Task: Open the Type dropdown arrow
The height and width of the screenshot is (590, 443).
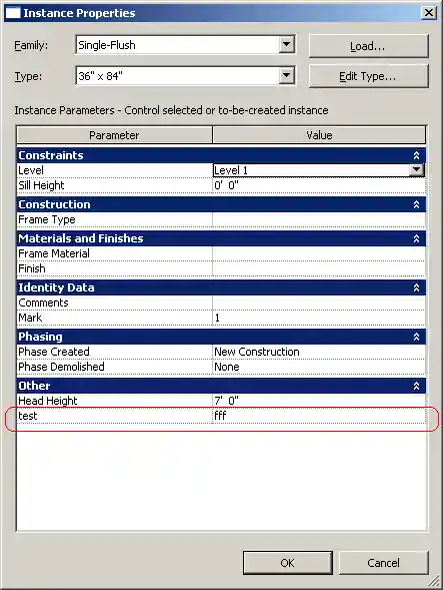Action: [286, 76]
